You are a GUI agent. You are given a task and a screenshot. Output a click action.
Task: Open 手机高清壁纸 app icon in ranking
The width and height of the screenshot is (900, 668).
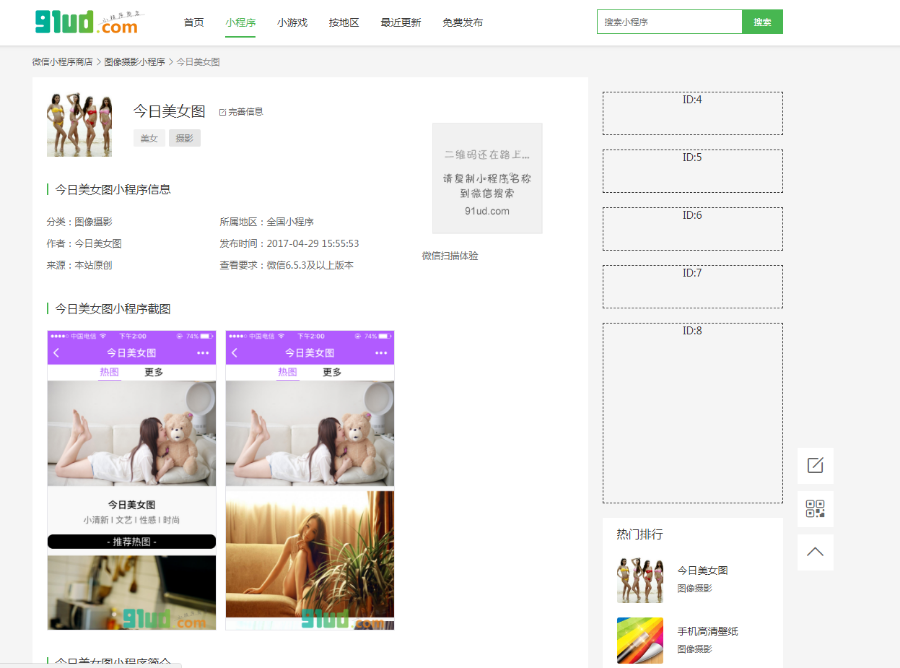tap(639, 639)
